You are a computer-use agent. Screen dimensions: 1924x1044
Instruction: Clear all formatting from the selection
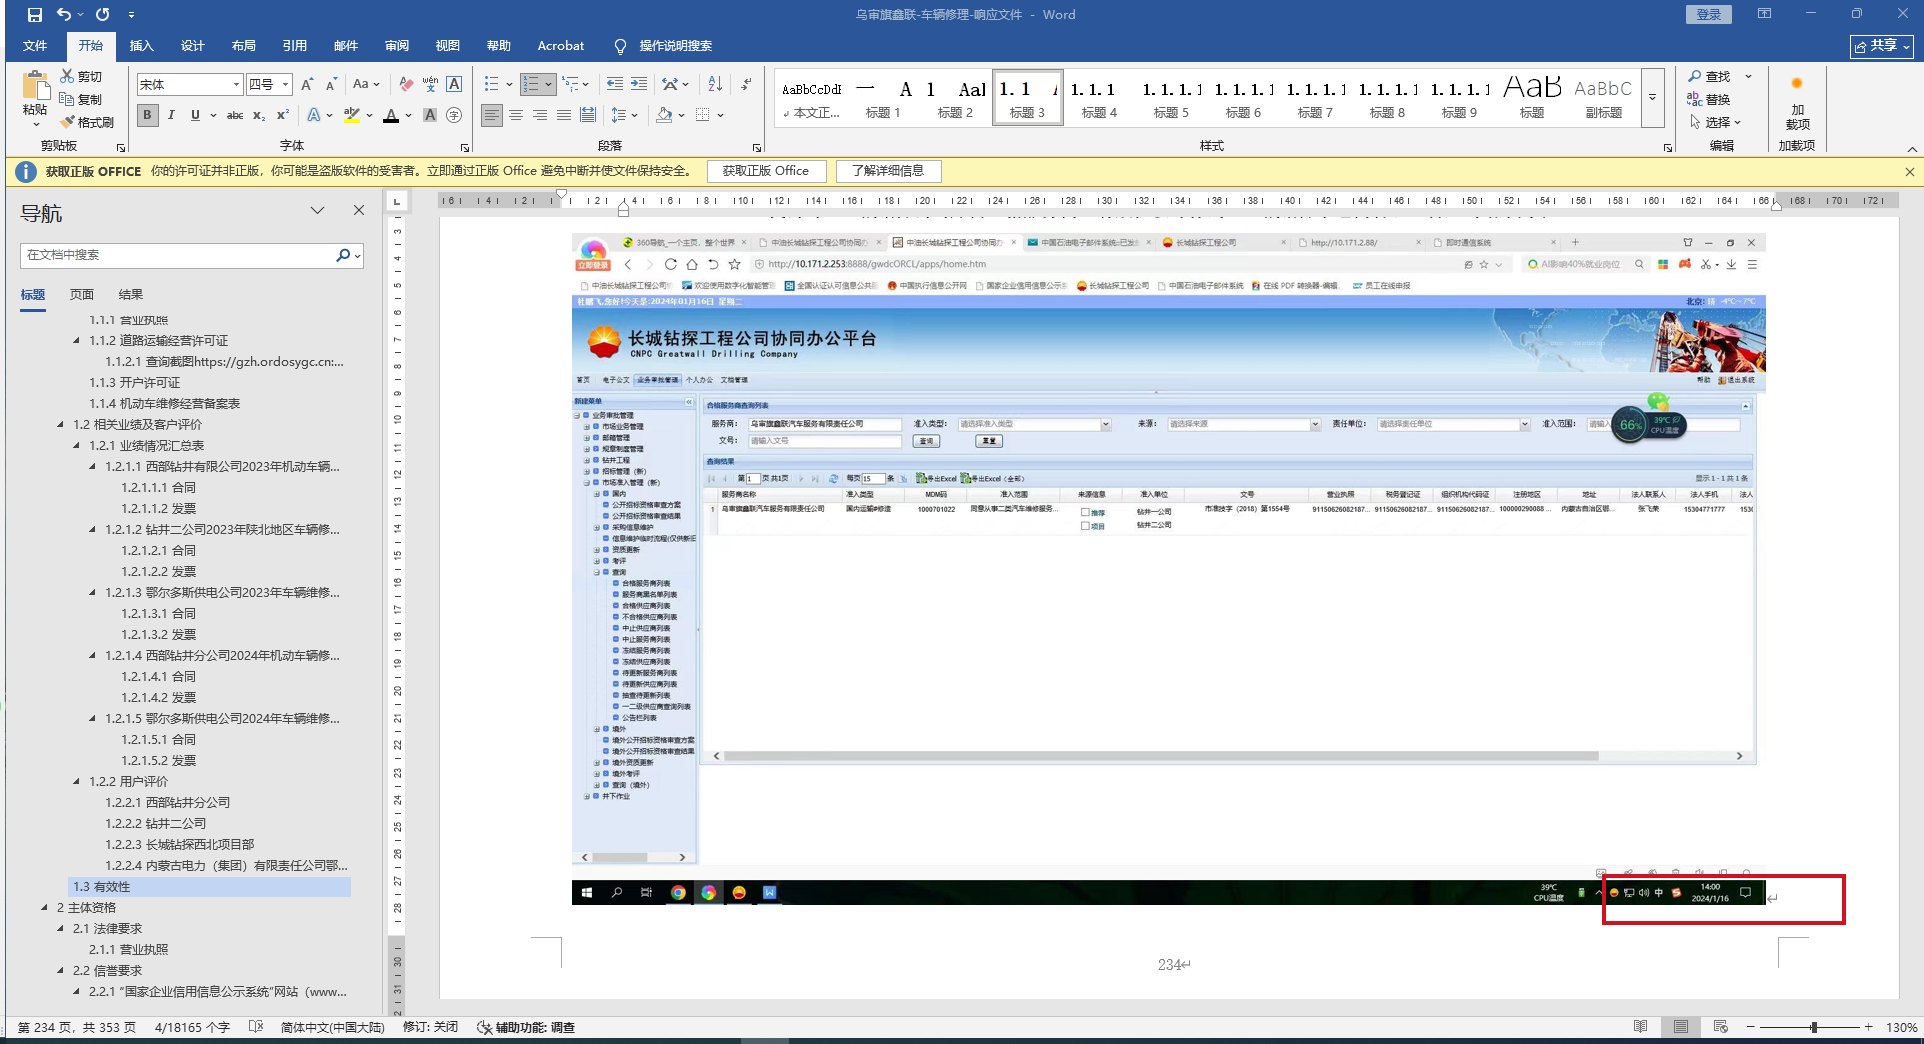coord(406,85)
